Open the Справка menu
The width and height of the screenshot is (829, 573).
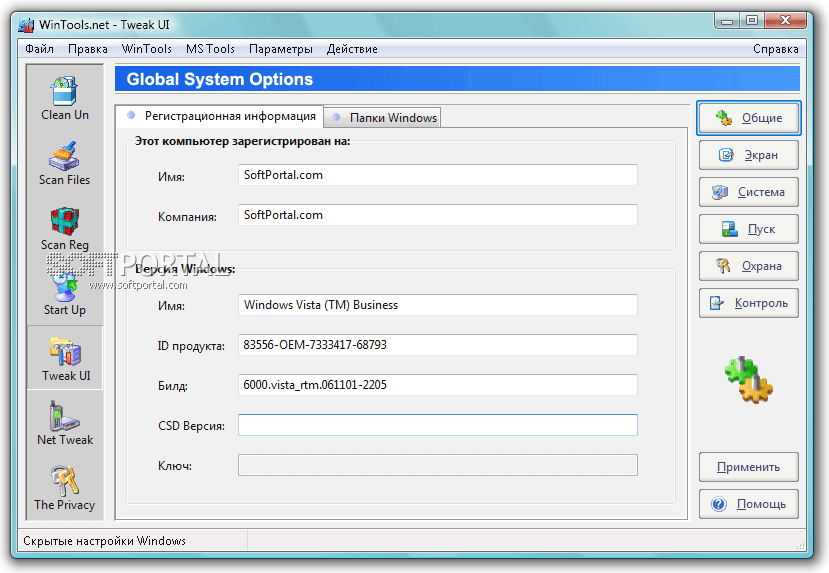click(776, 49)
